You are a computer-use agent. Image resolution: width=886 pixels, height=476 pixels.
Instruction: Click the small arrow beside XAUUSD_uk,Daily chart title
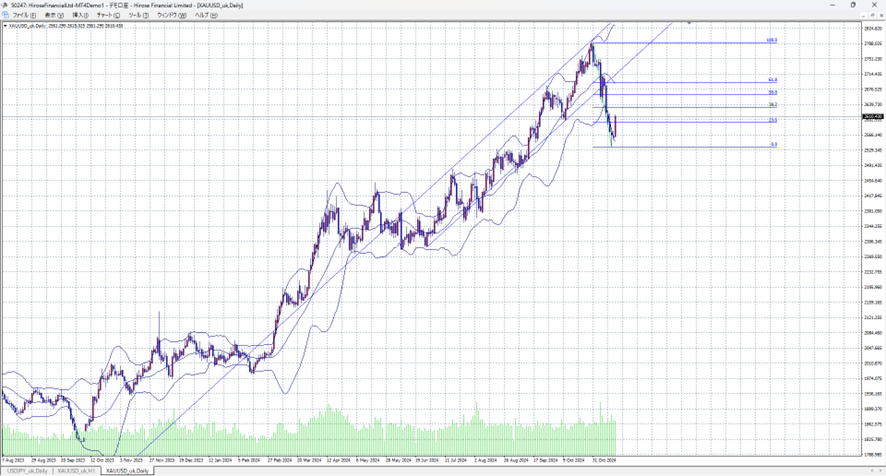pos(4,26)
